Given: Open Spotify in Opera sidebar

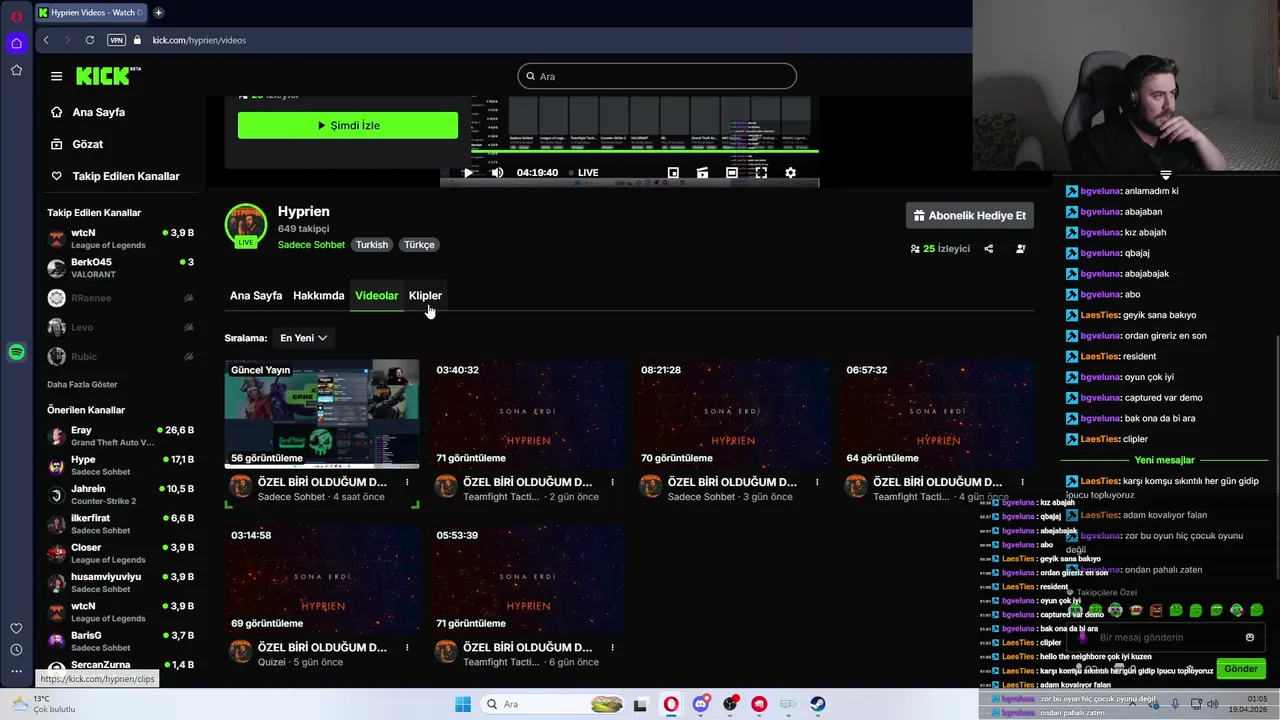Looking at the screenshot, I should click(16, 352).
